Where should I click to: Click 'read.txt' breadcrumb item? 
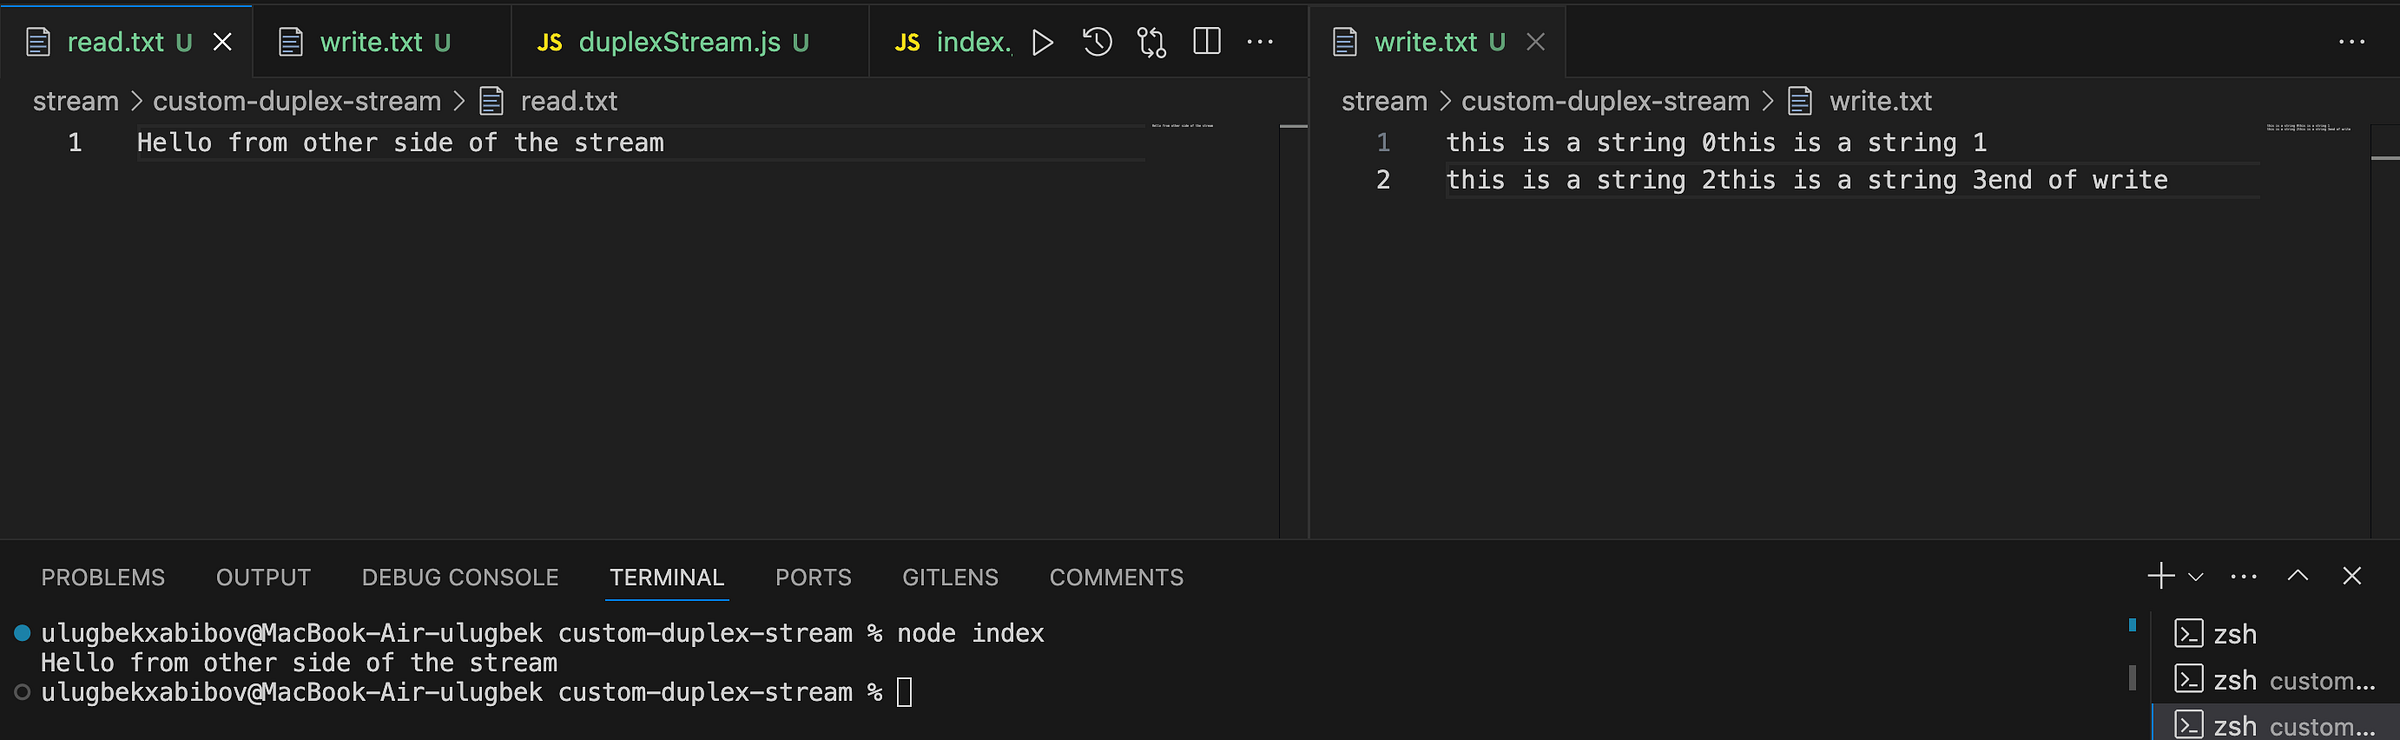549,101
